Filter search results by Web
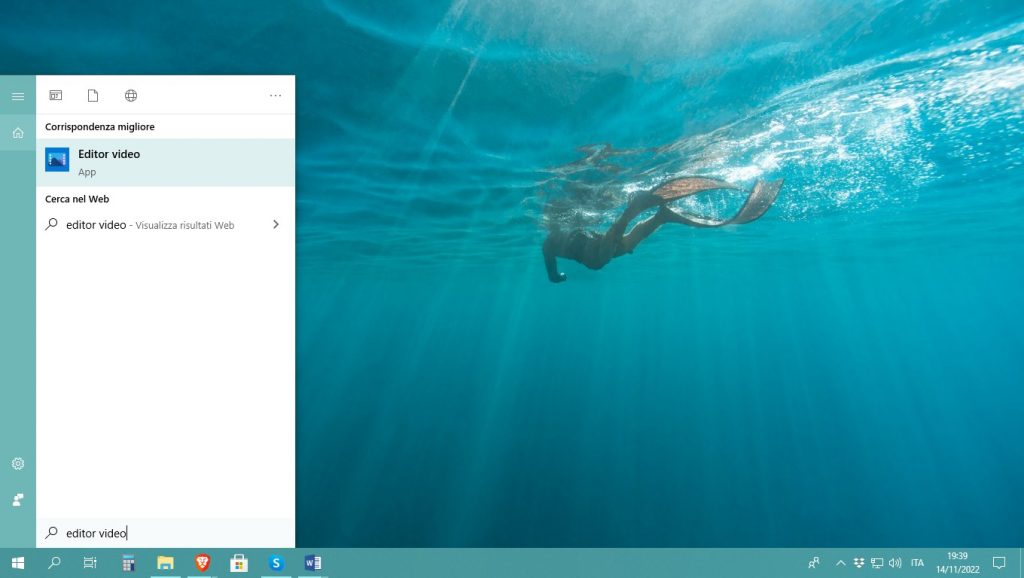 click(x=131, y=96)
